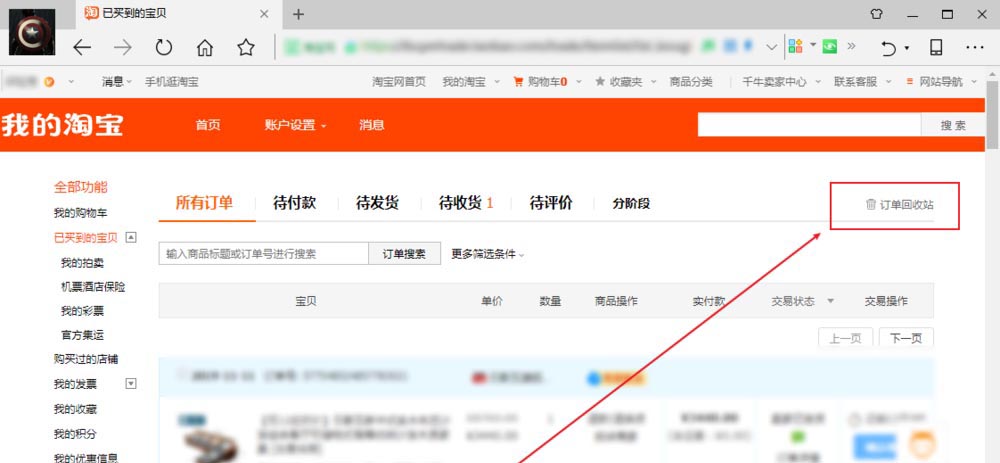Click the header search input field

[809, 125]
